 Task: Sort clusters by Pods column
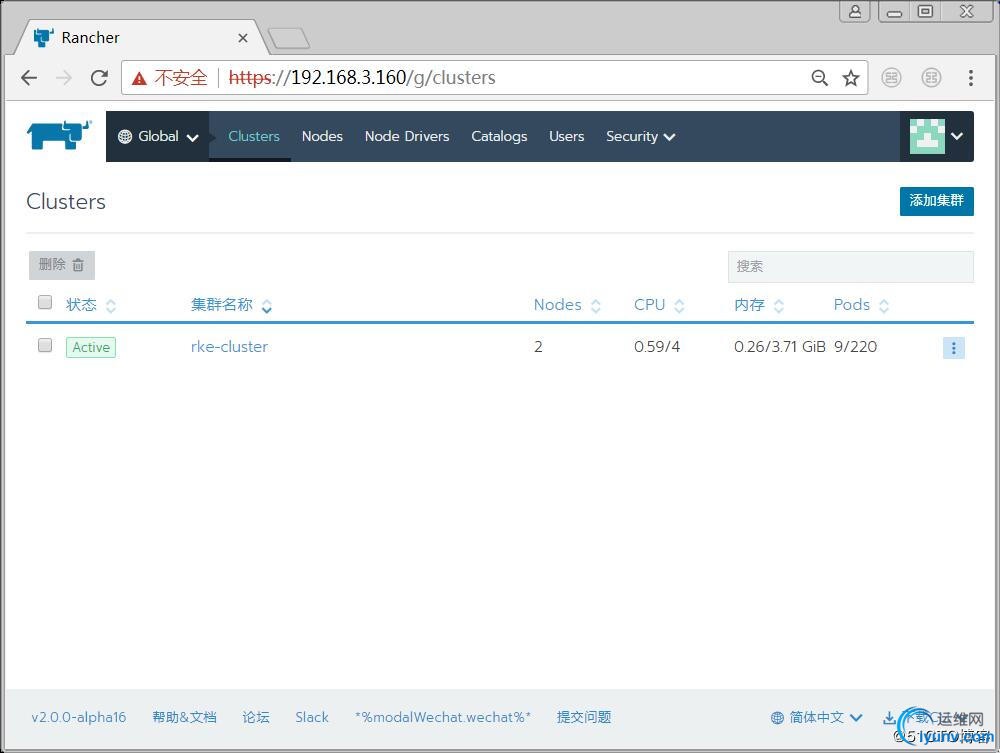click(x=861, y=305)
